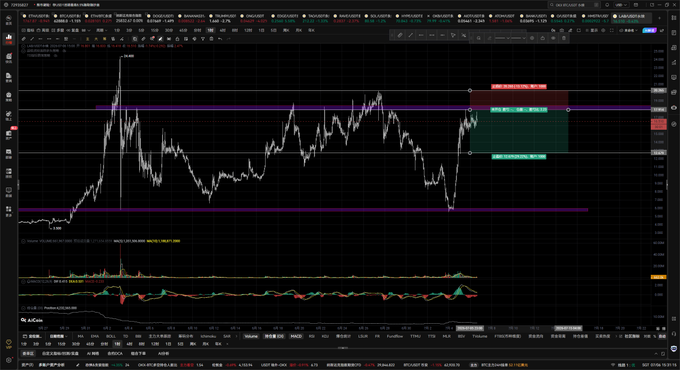This screenshot has height=370, width=680.
Task: Select the eraser tool in drawing toolbar
Action: pos(144,39)
